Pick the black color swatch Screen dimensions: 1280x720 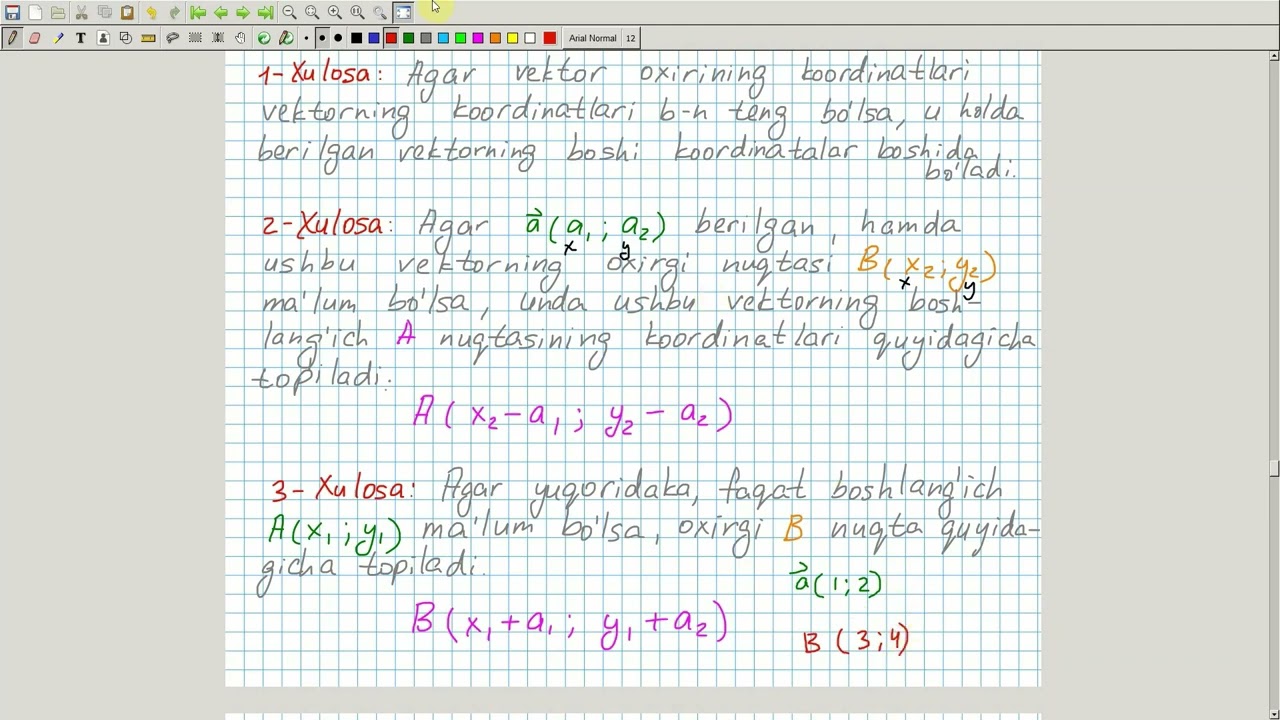coord(356,38)
